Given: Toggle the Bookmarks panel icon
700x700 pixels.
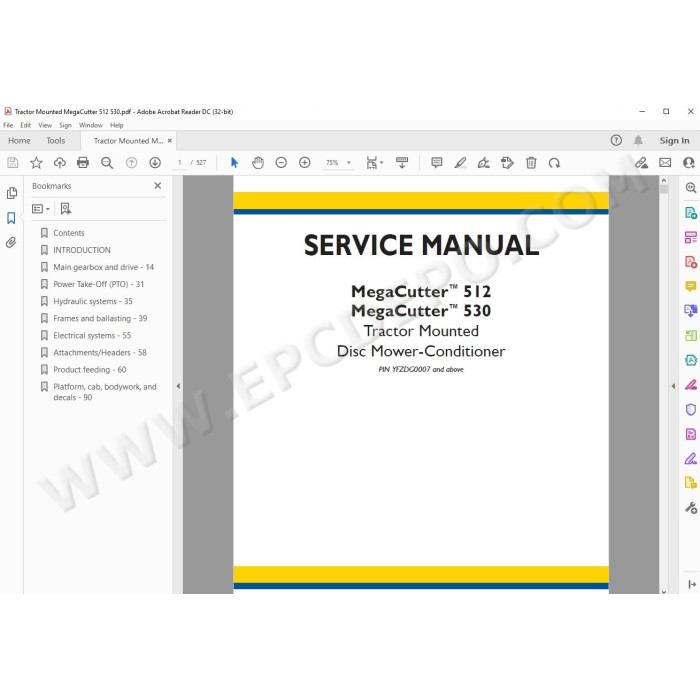Looking at the screenshot, I should coord(11,218).
